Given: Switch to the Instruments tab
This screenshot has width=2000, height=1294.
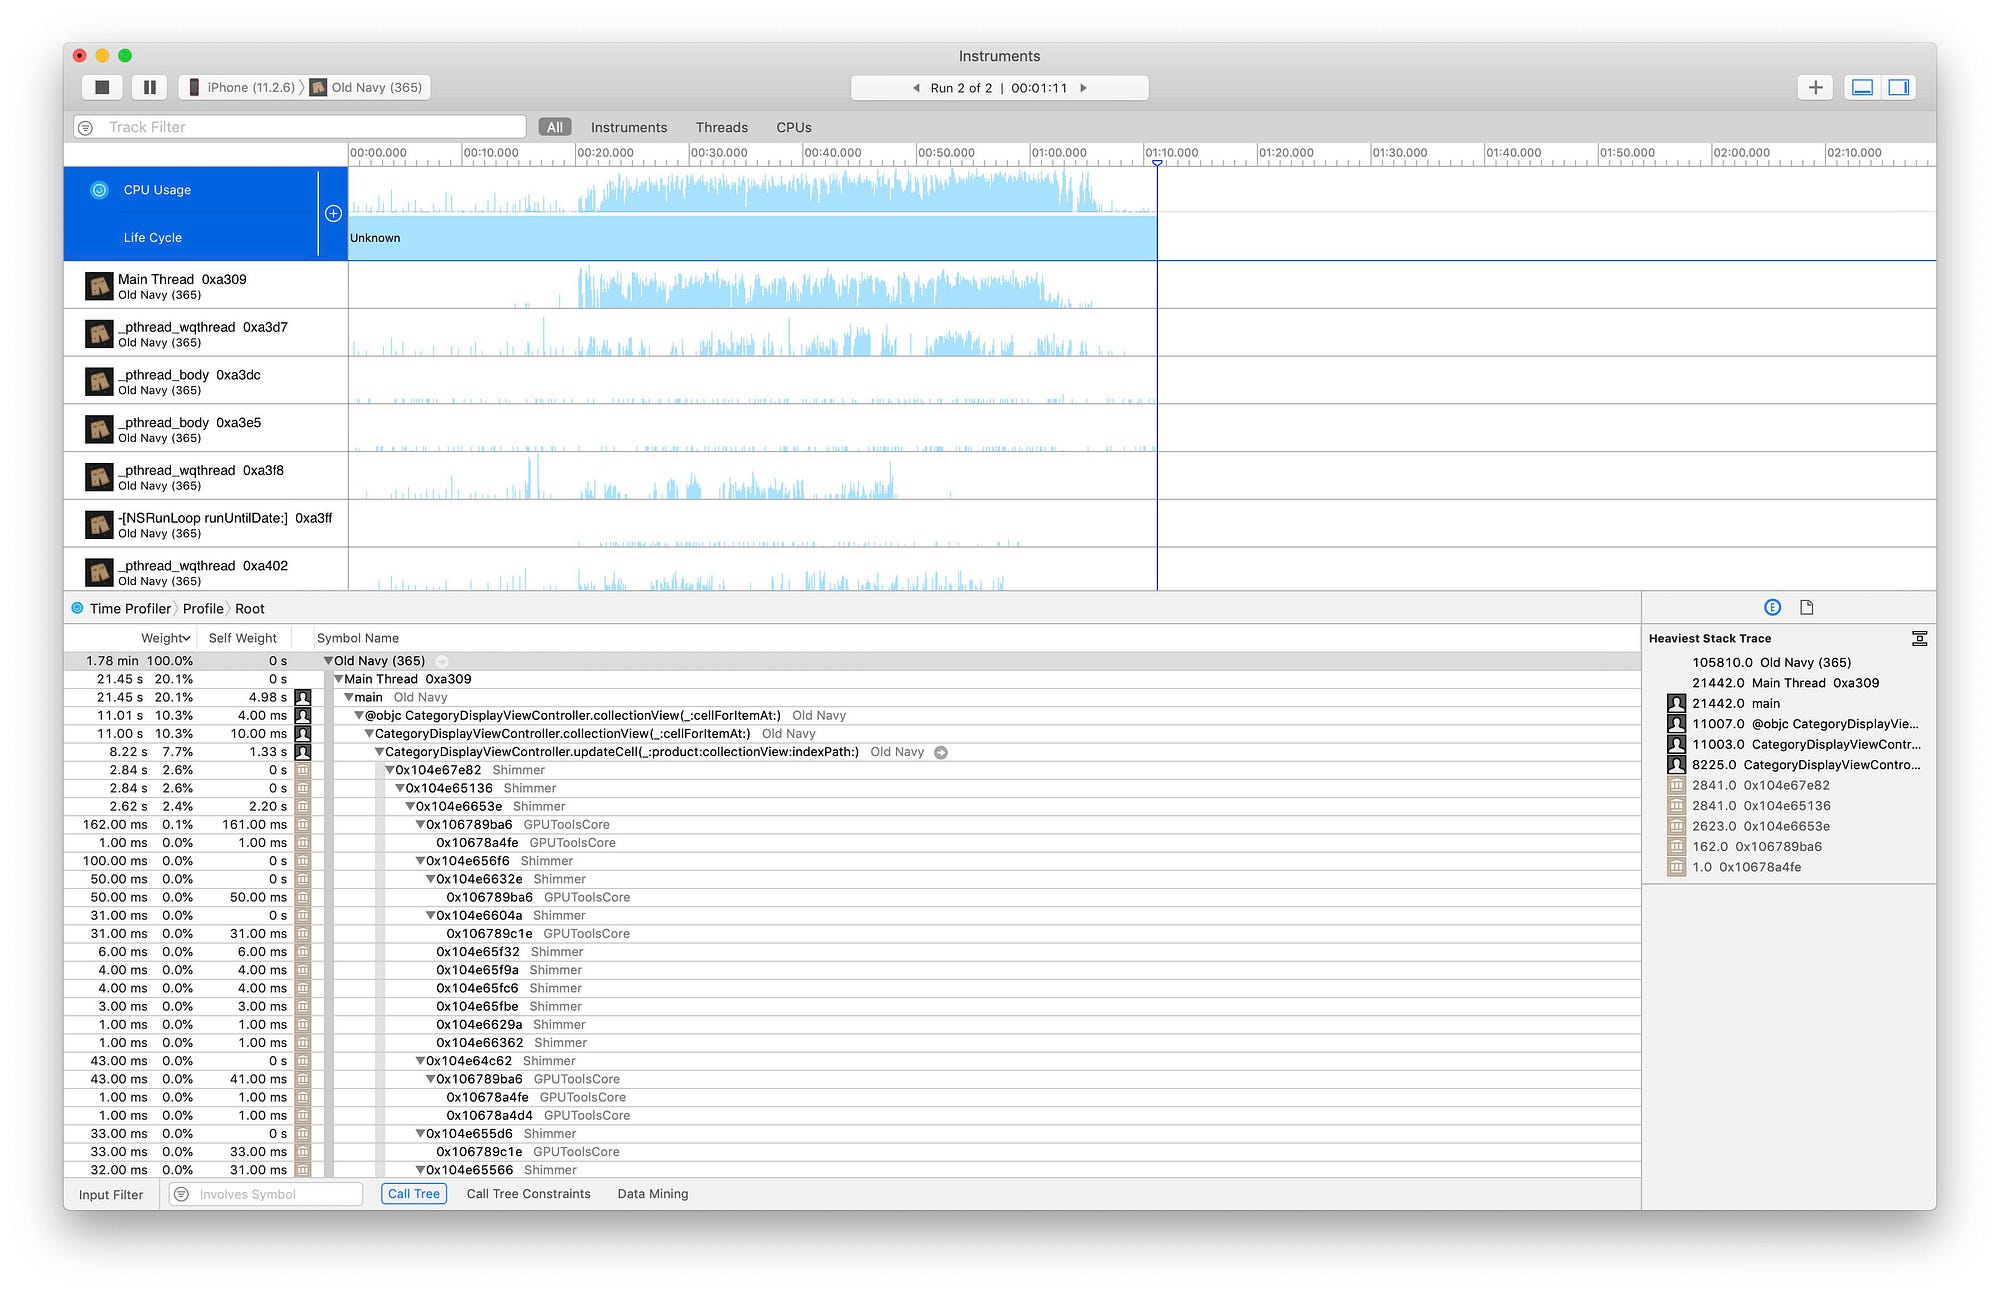Looking at the screenshot, I should [628, 127].
